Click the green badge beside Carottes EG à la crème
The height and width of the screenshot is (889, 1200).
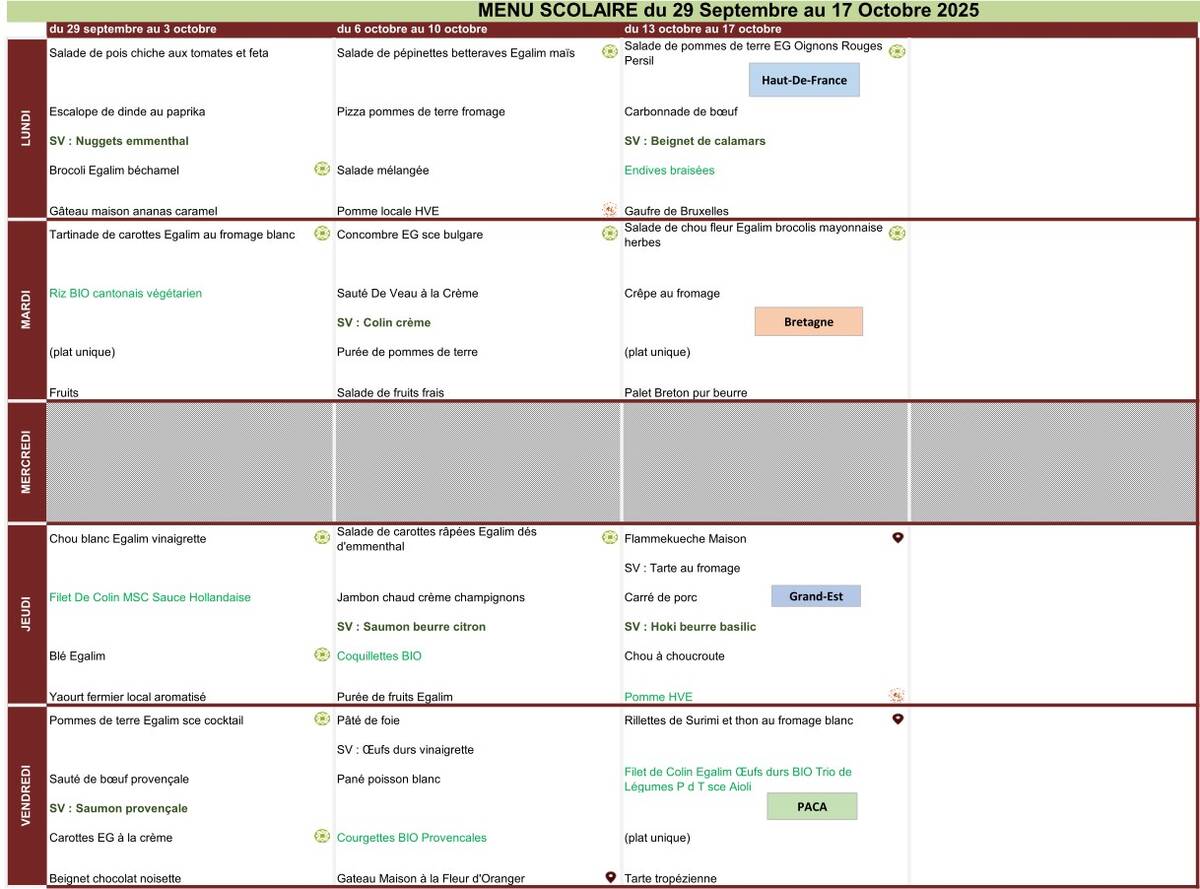click(322, 836)
